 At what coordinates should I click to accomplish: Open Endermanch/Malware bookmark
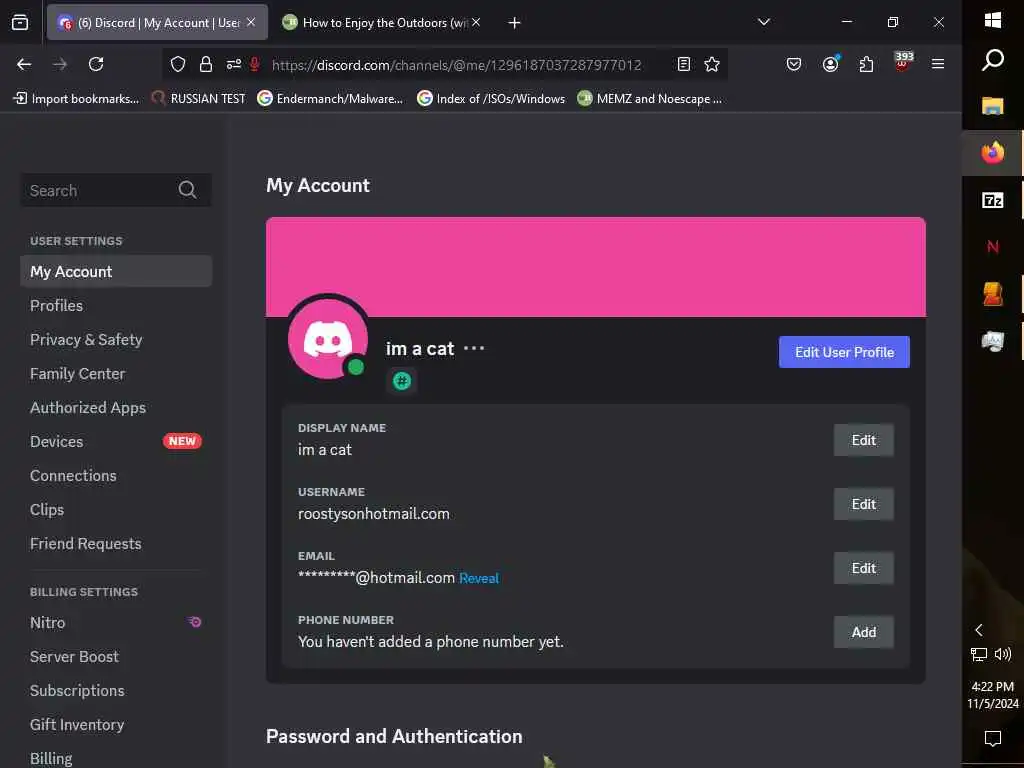330,99
